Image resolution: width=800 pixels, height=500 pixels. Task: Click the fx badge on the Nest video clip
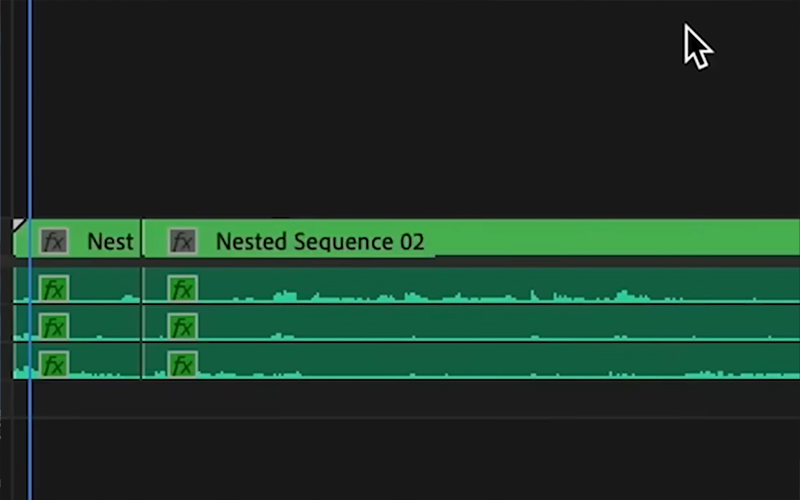pos(53,241)
